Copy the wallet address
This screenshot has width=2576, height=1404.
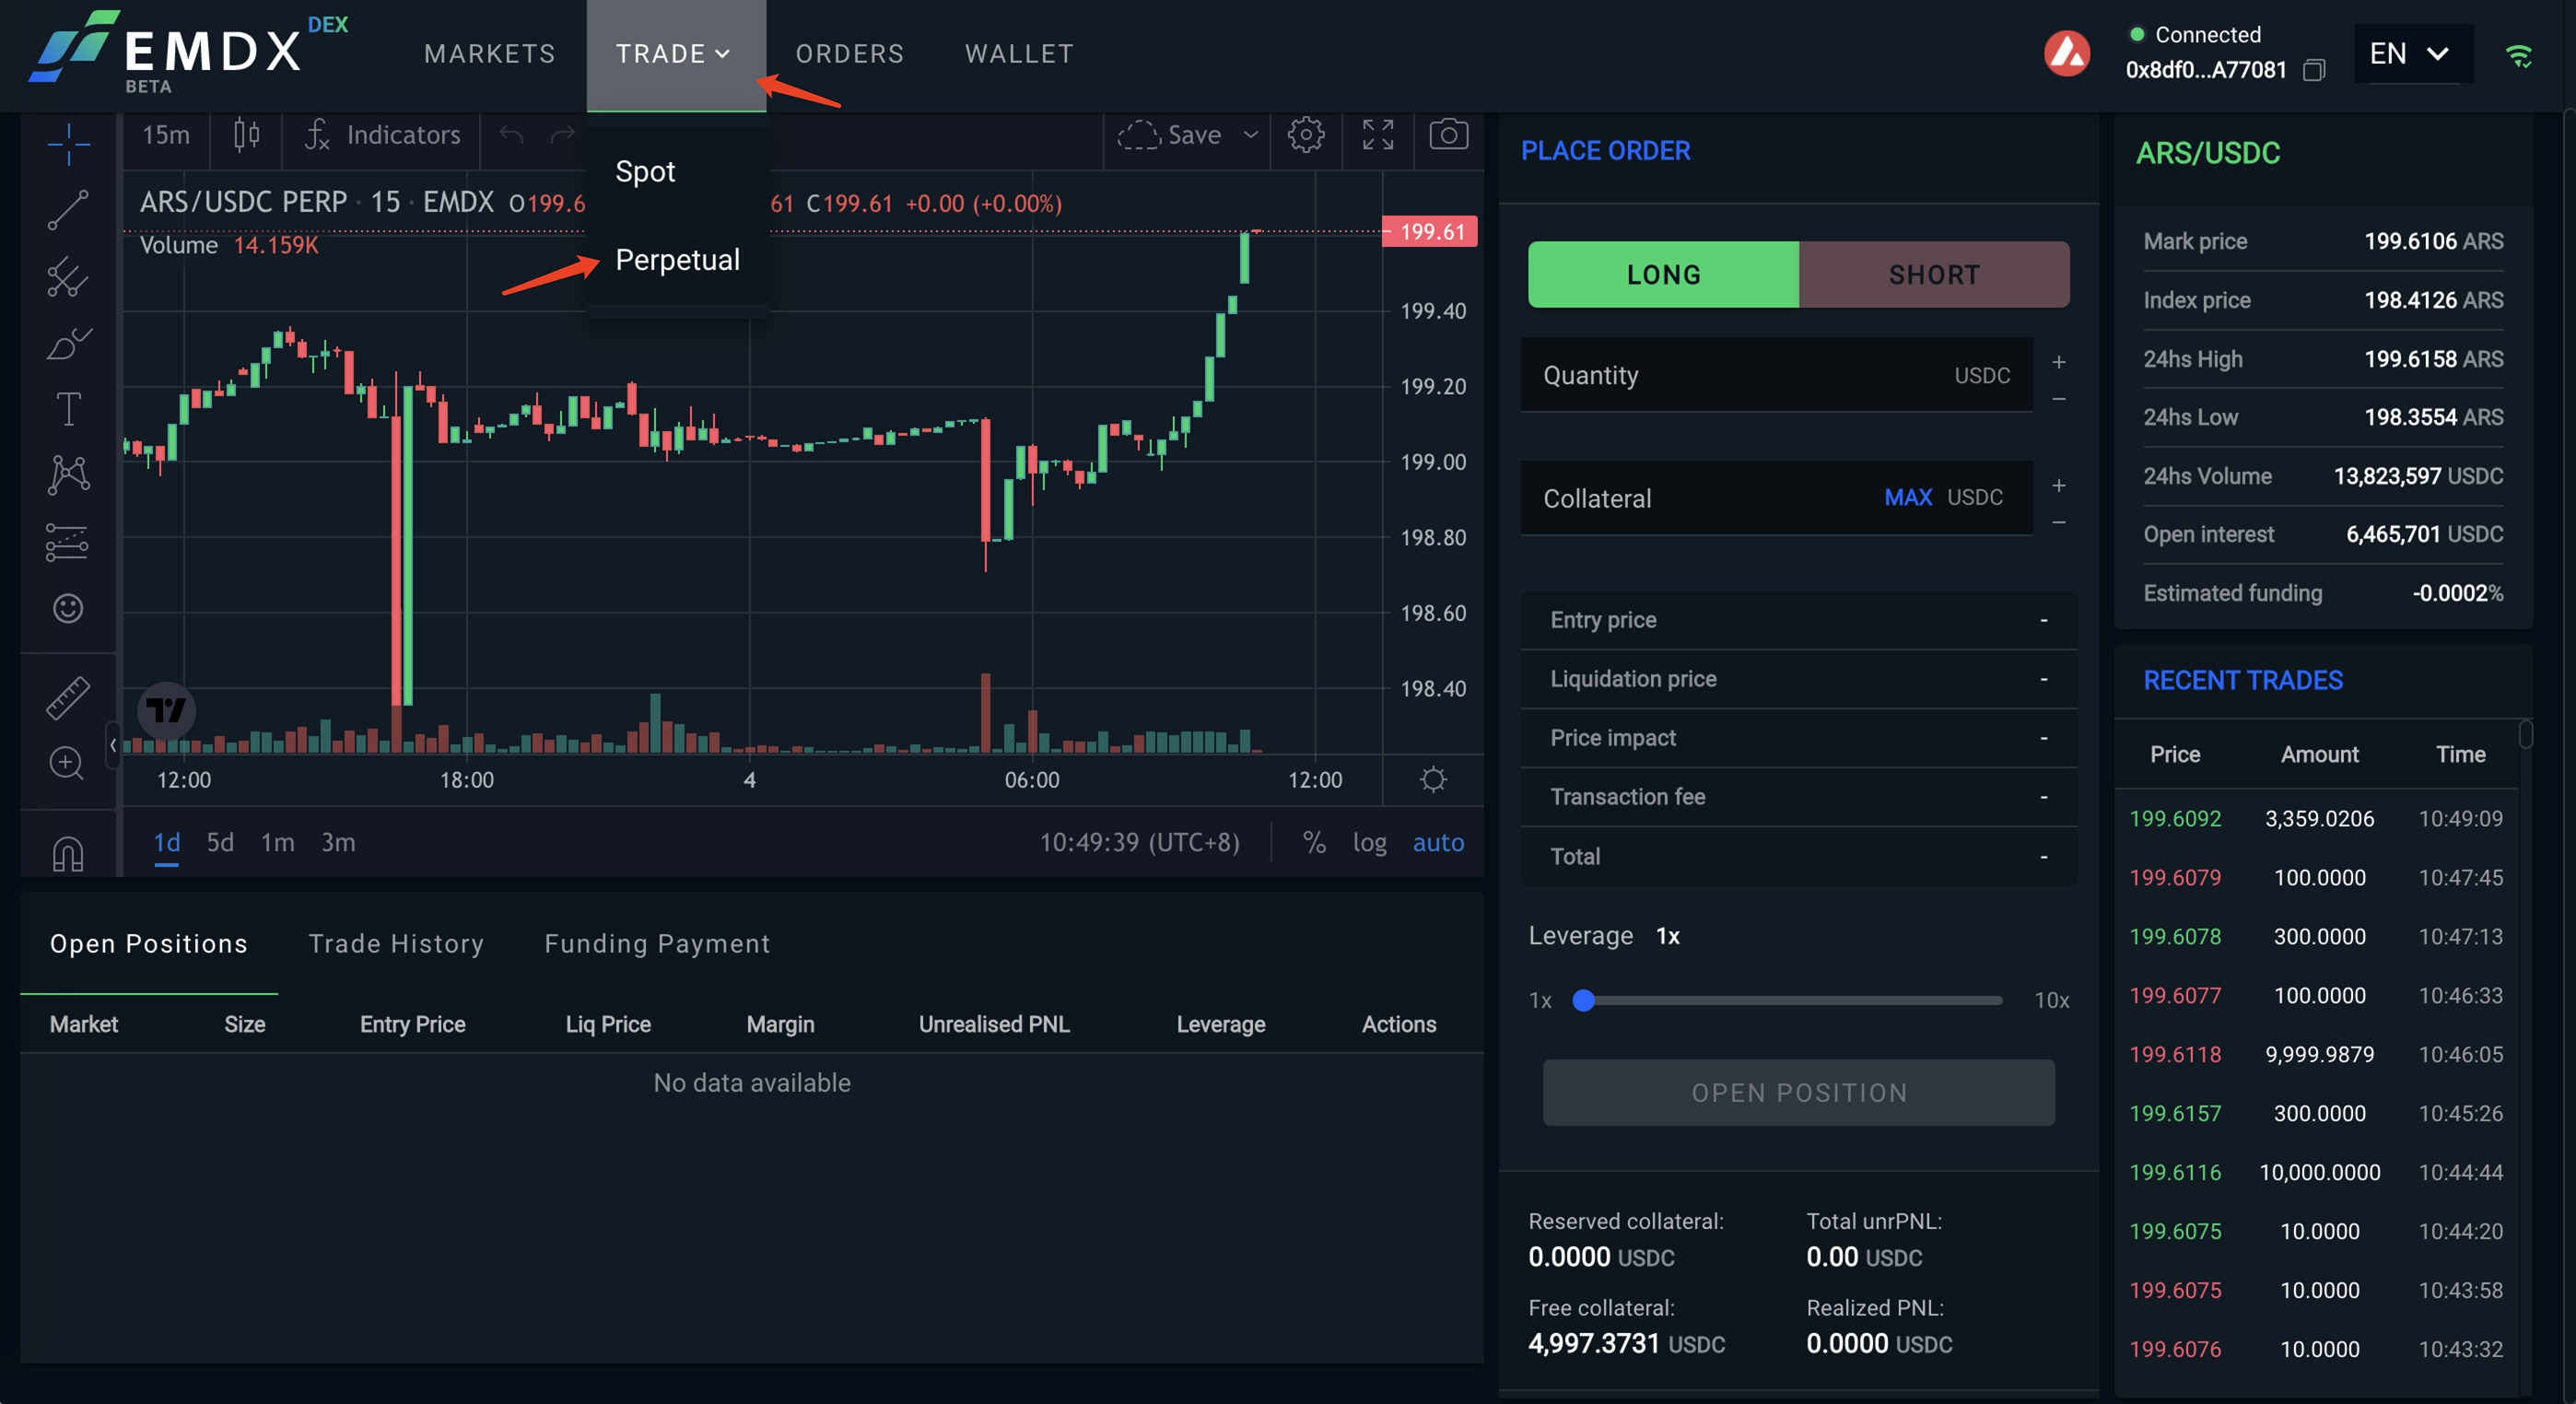coord(2314,70)
